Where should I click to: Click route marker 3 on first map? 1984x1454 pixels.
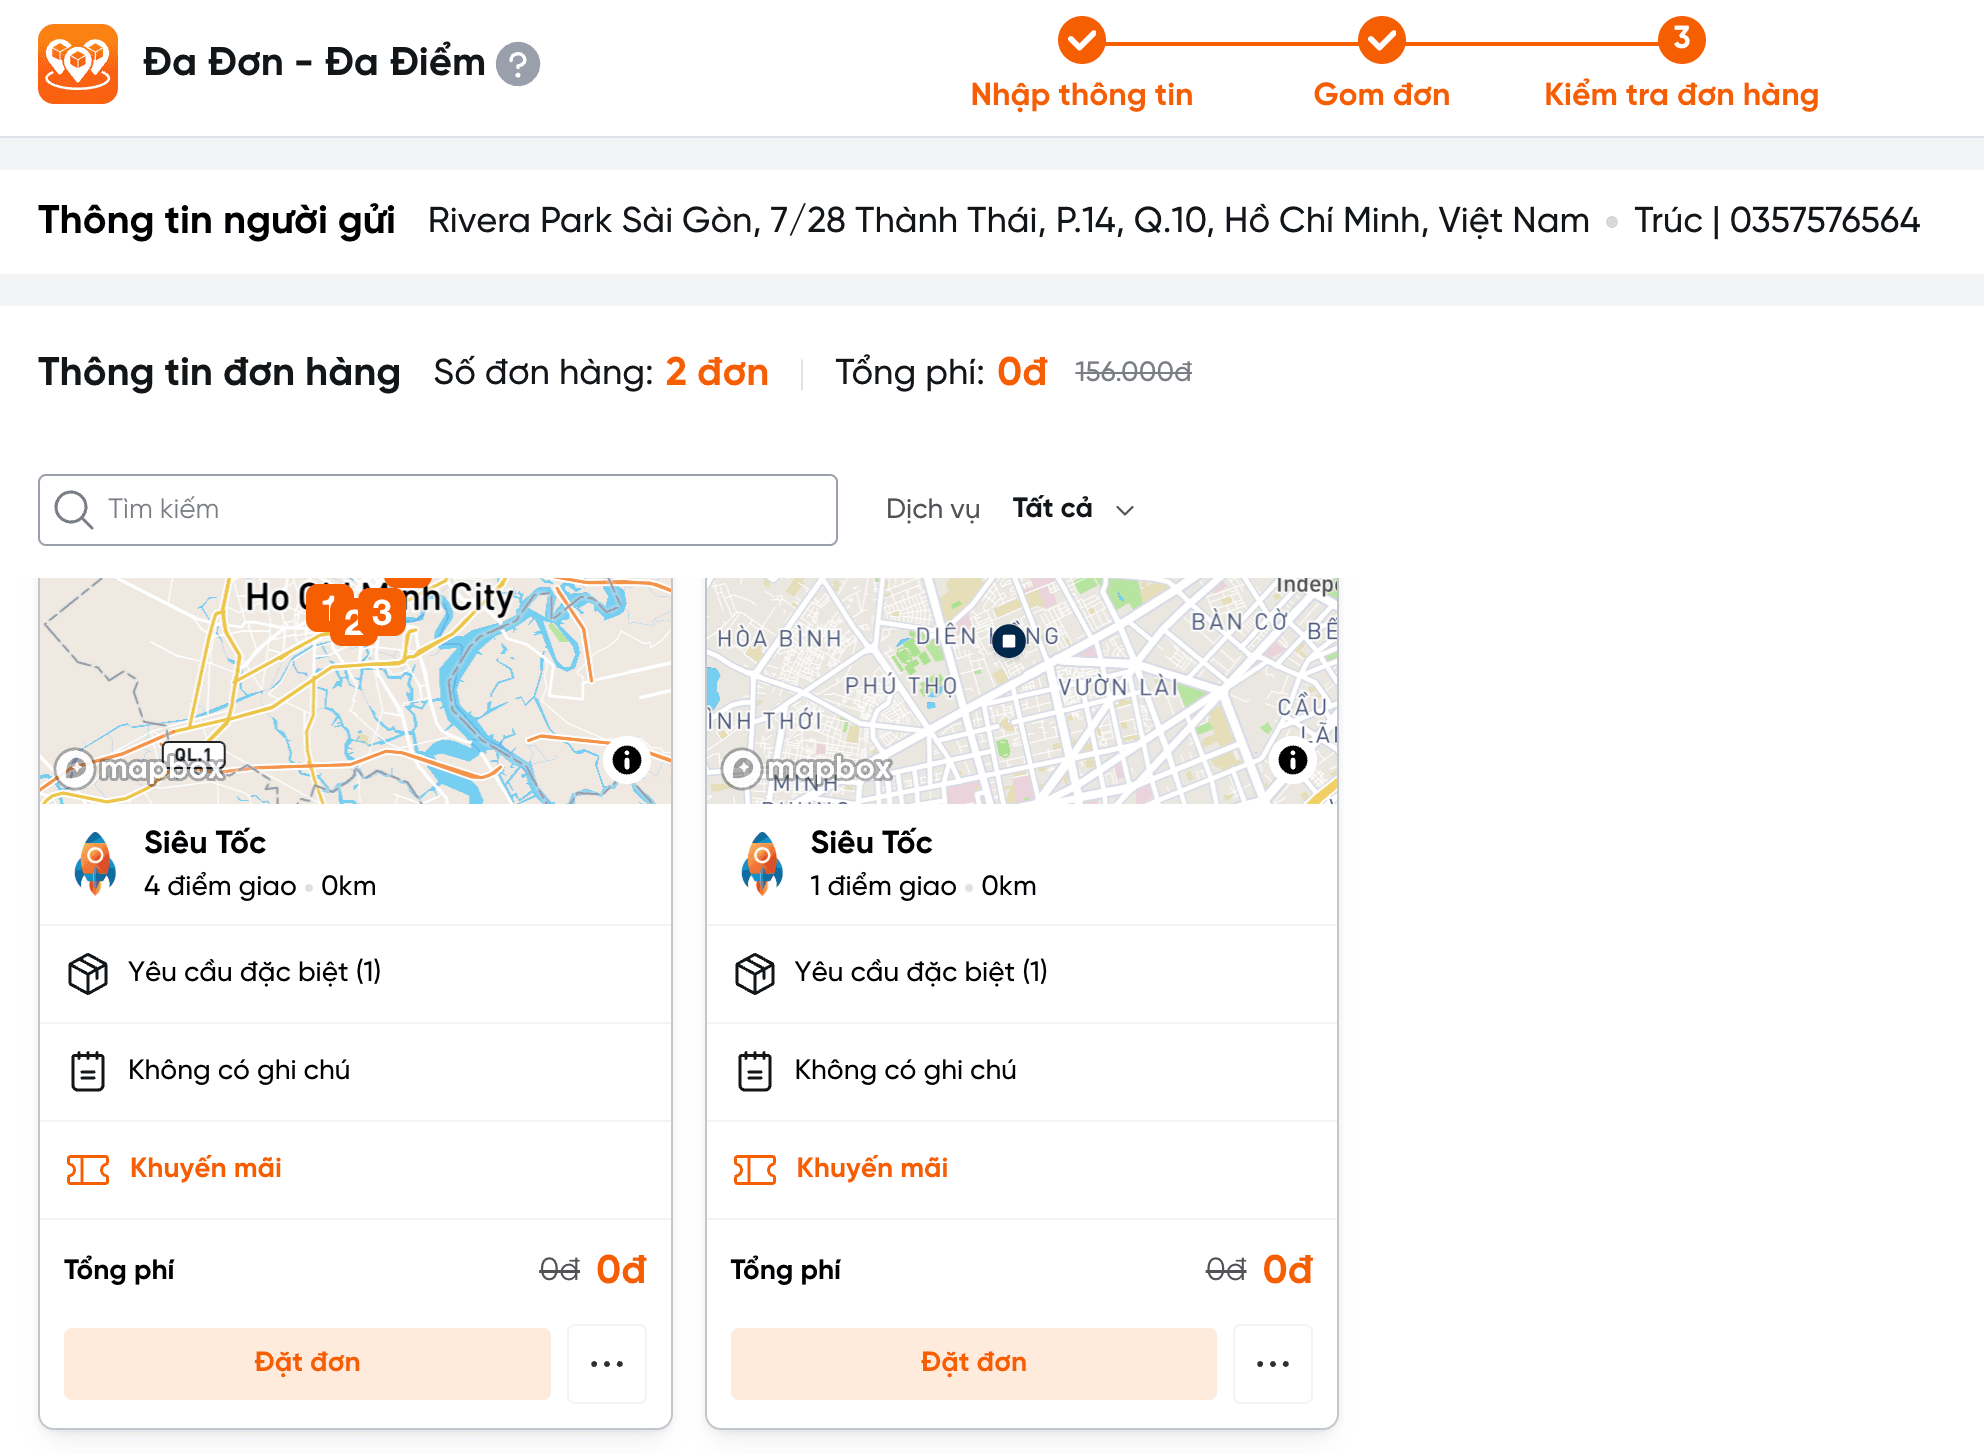click(383, 612)
